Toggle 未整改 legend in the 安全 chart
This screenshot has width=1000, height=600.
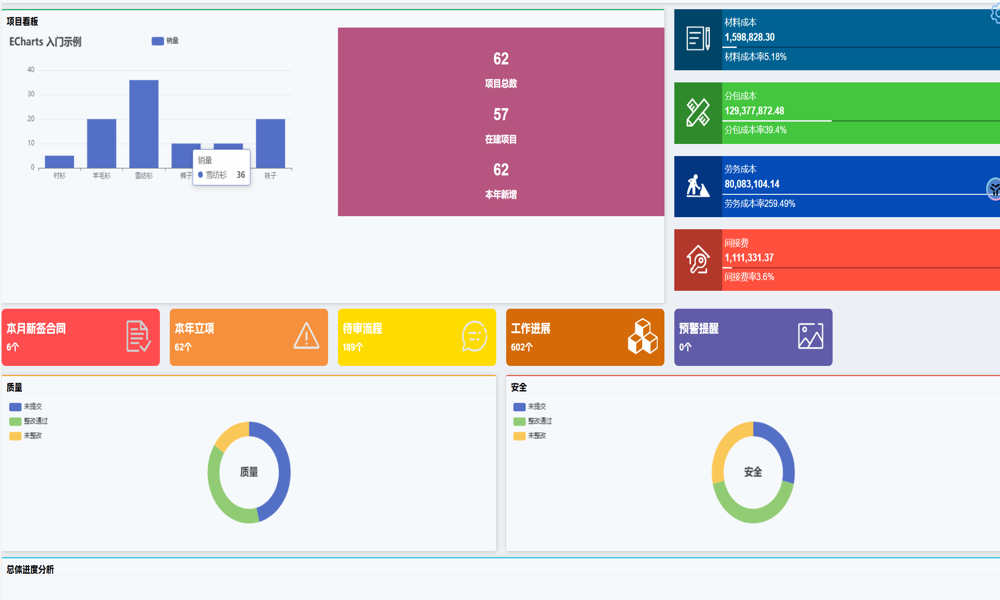(529, 436)
